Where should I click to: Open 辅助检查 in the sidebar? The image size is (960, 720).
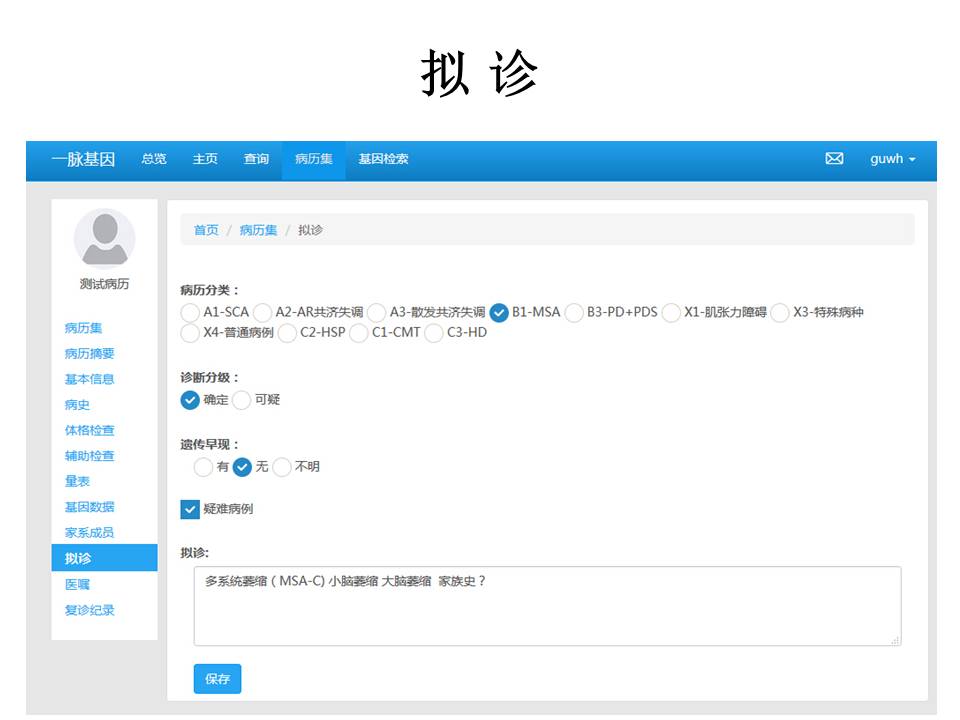click(x=89, y=456)
